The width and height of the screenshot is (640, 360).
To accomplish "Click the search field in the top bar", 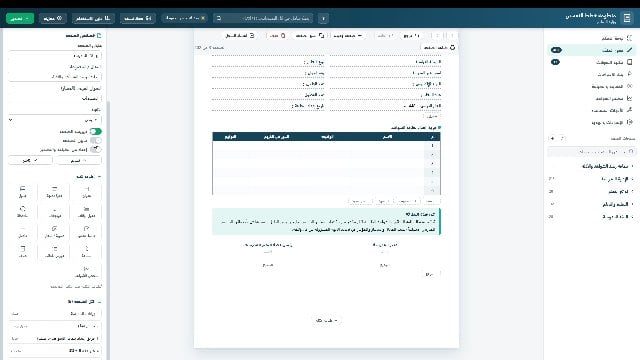I will click(x=263, y=18).
